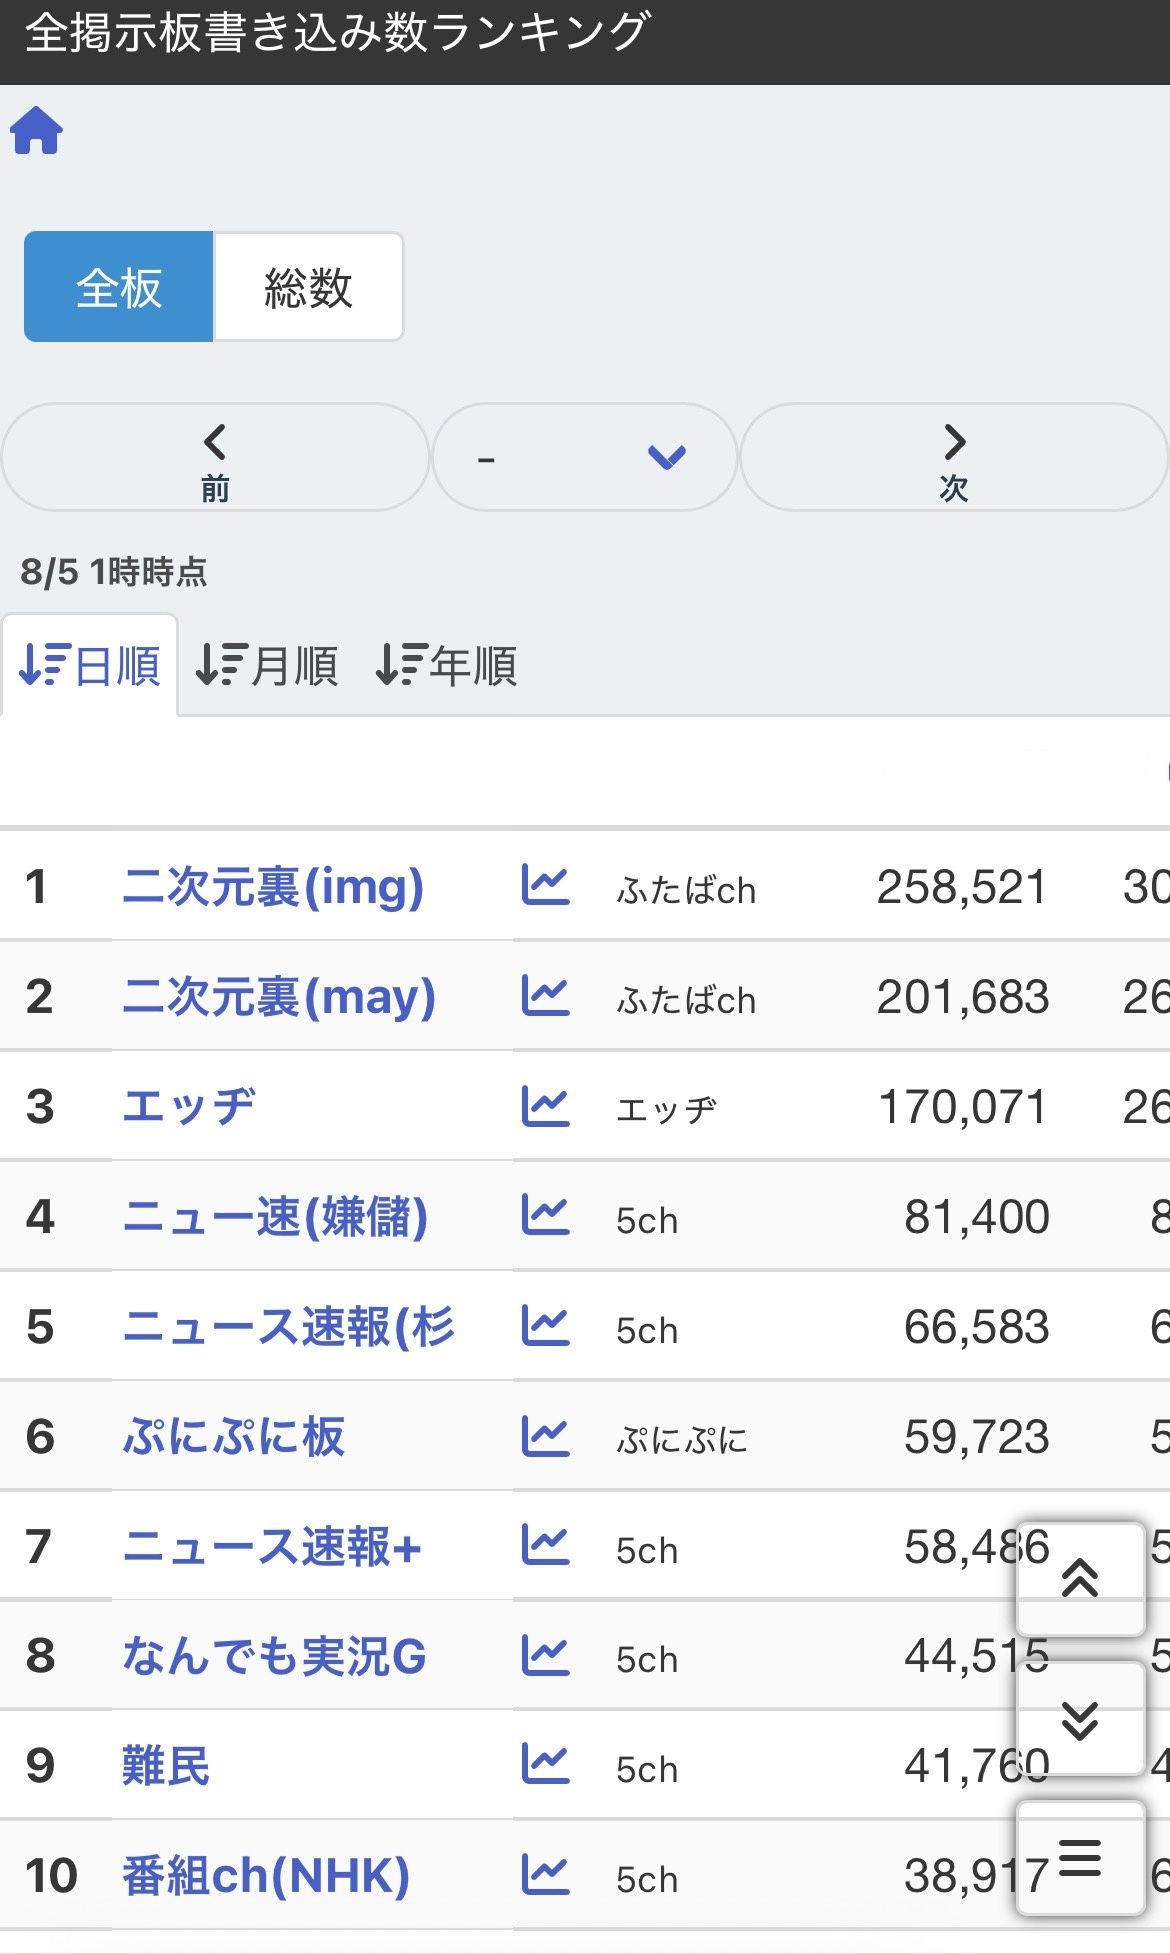This screenshot has width=1170, height=1954.
Task: Open trend graph for 二次元裏(img)
Action: (x=546, y=885)
